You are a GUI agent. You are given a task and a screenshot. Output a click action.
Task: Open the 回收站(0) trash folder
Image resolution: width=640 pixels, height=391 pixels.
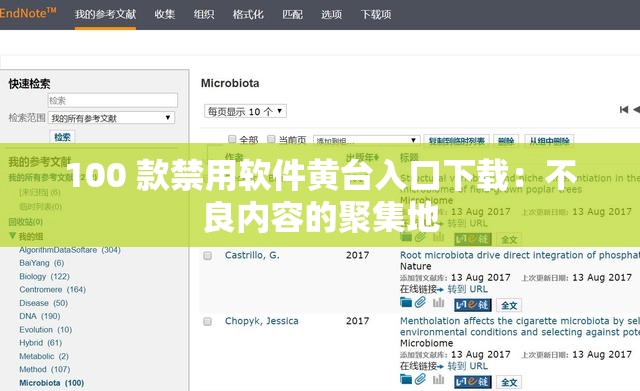[26, 222]
